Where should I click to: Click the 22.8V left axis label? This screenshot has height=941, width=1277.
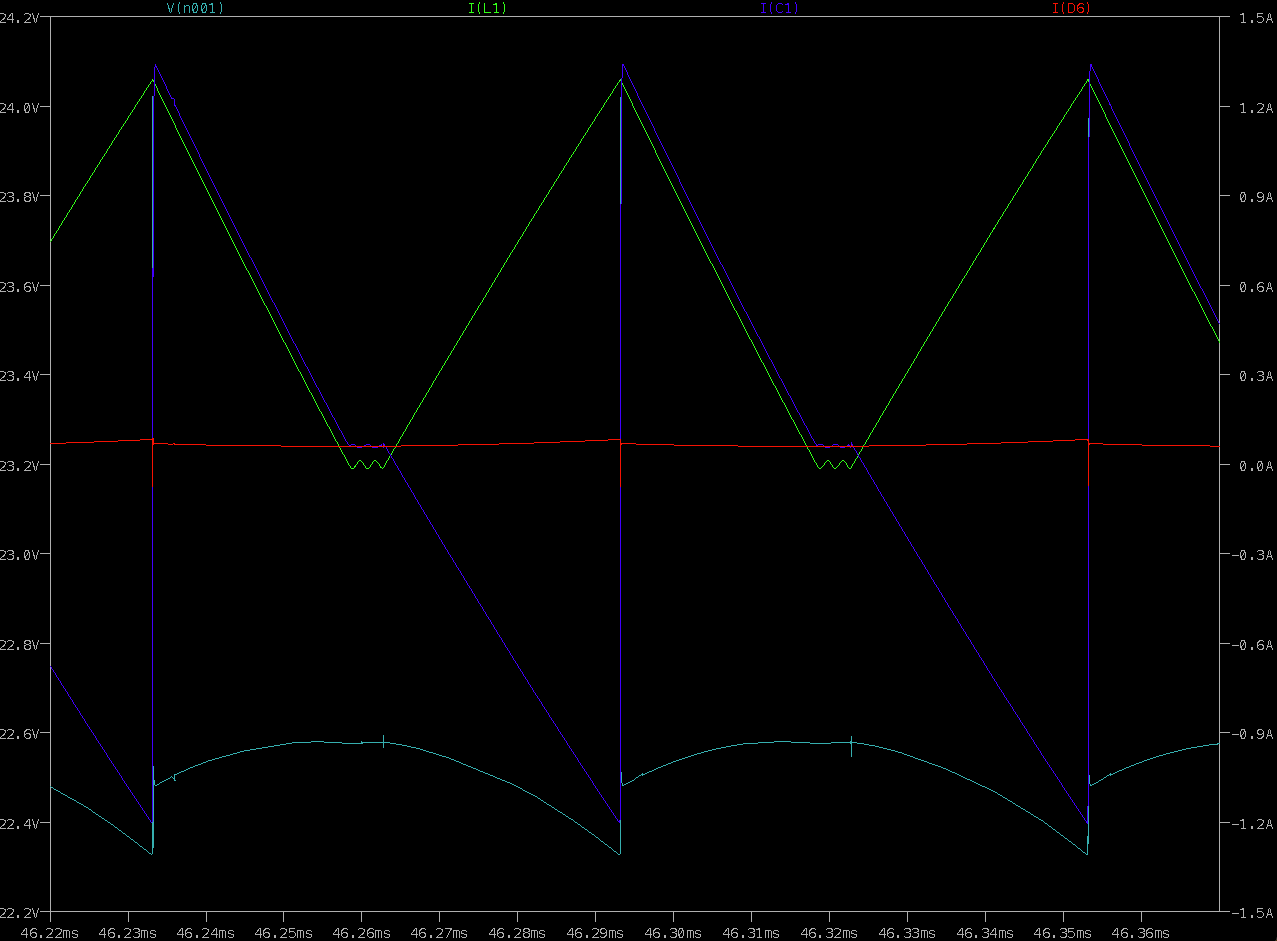[x=19, y=644]
